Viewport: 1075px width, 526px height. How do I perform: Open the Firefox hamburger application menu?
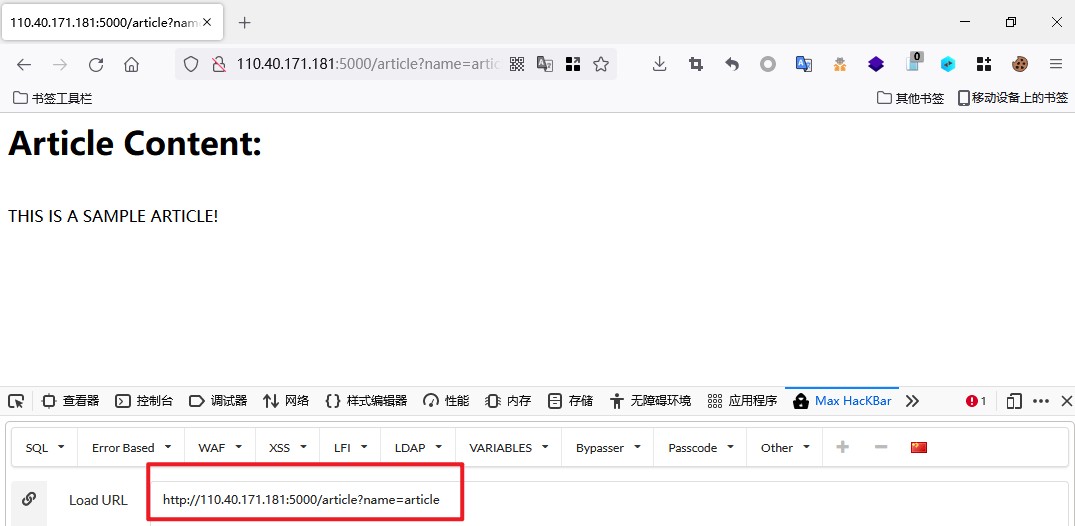(x=1056, y=64)
